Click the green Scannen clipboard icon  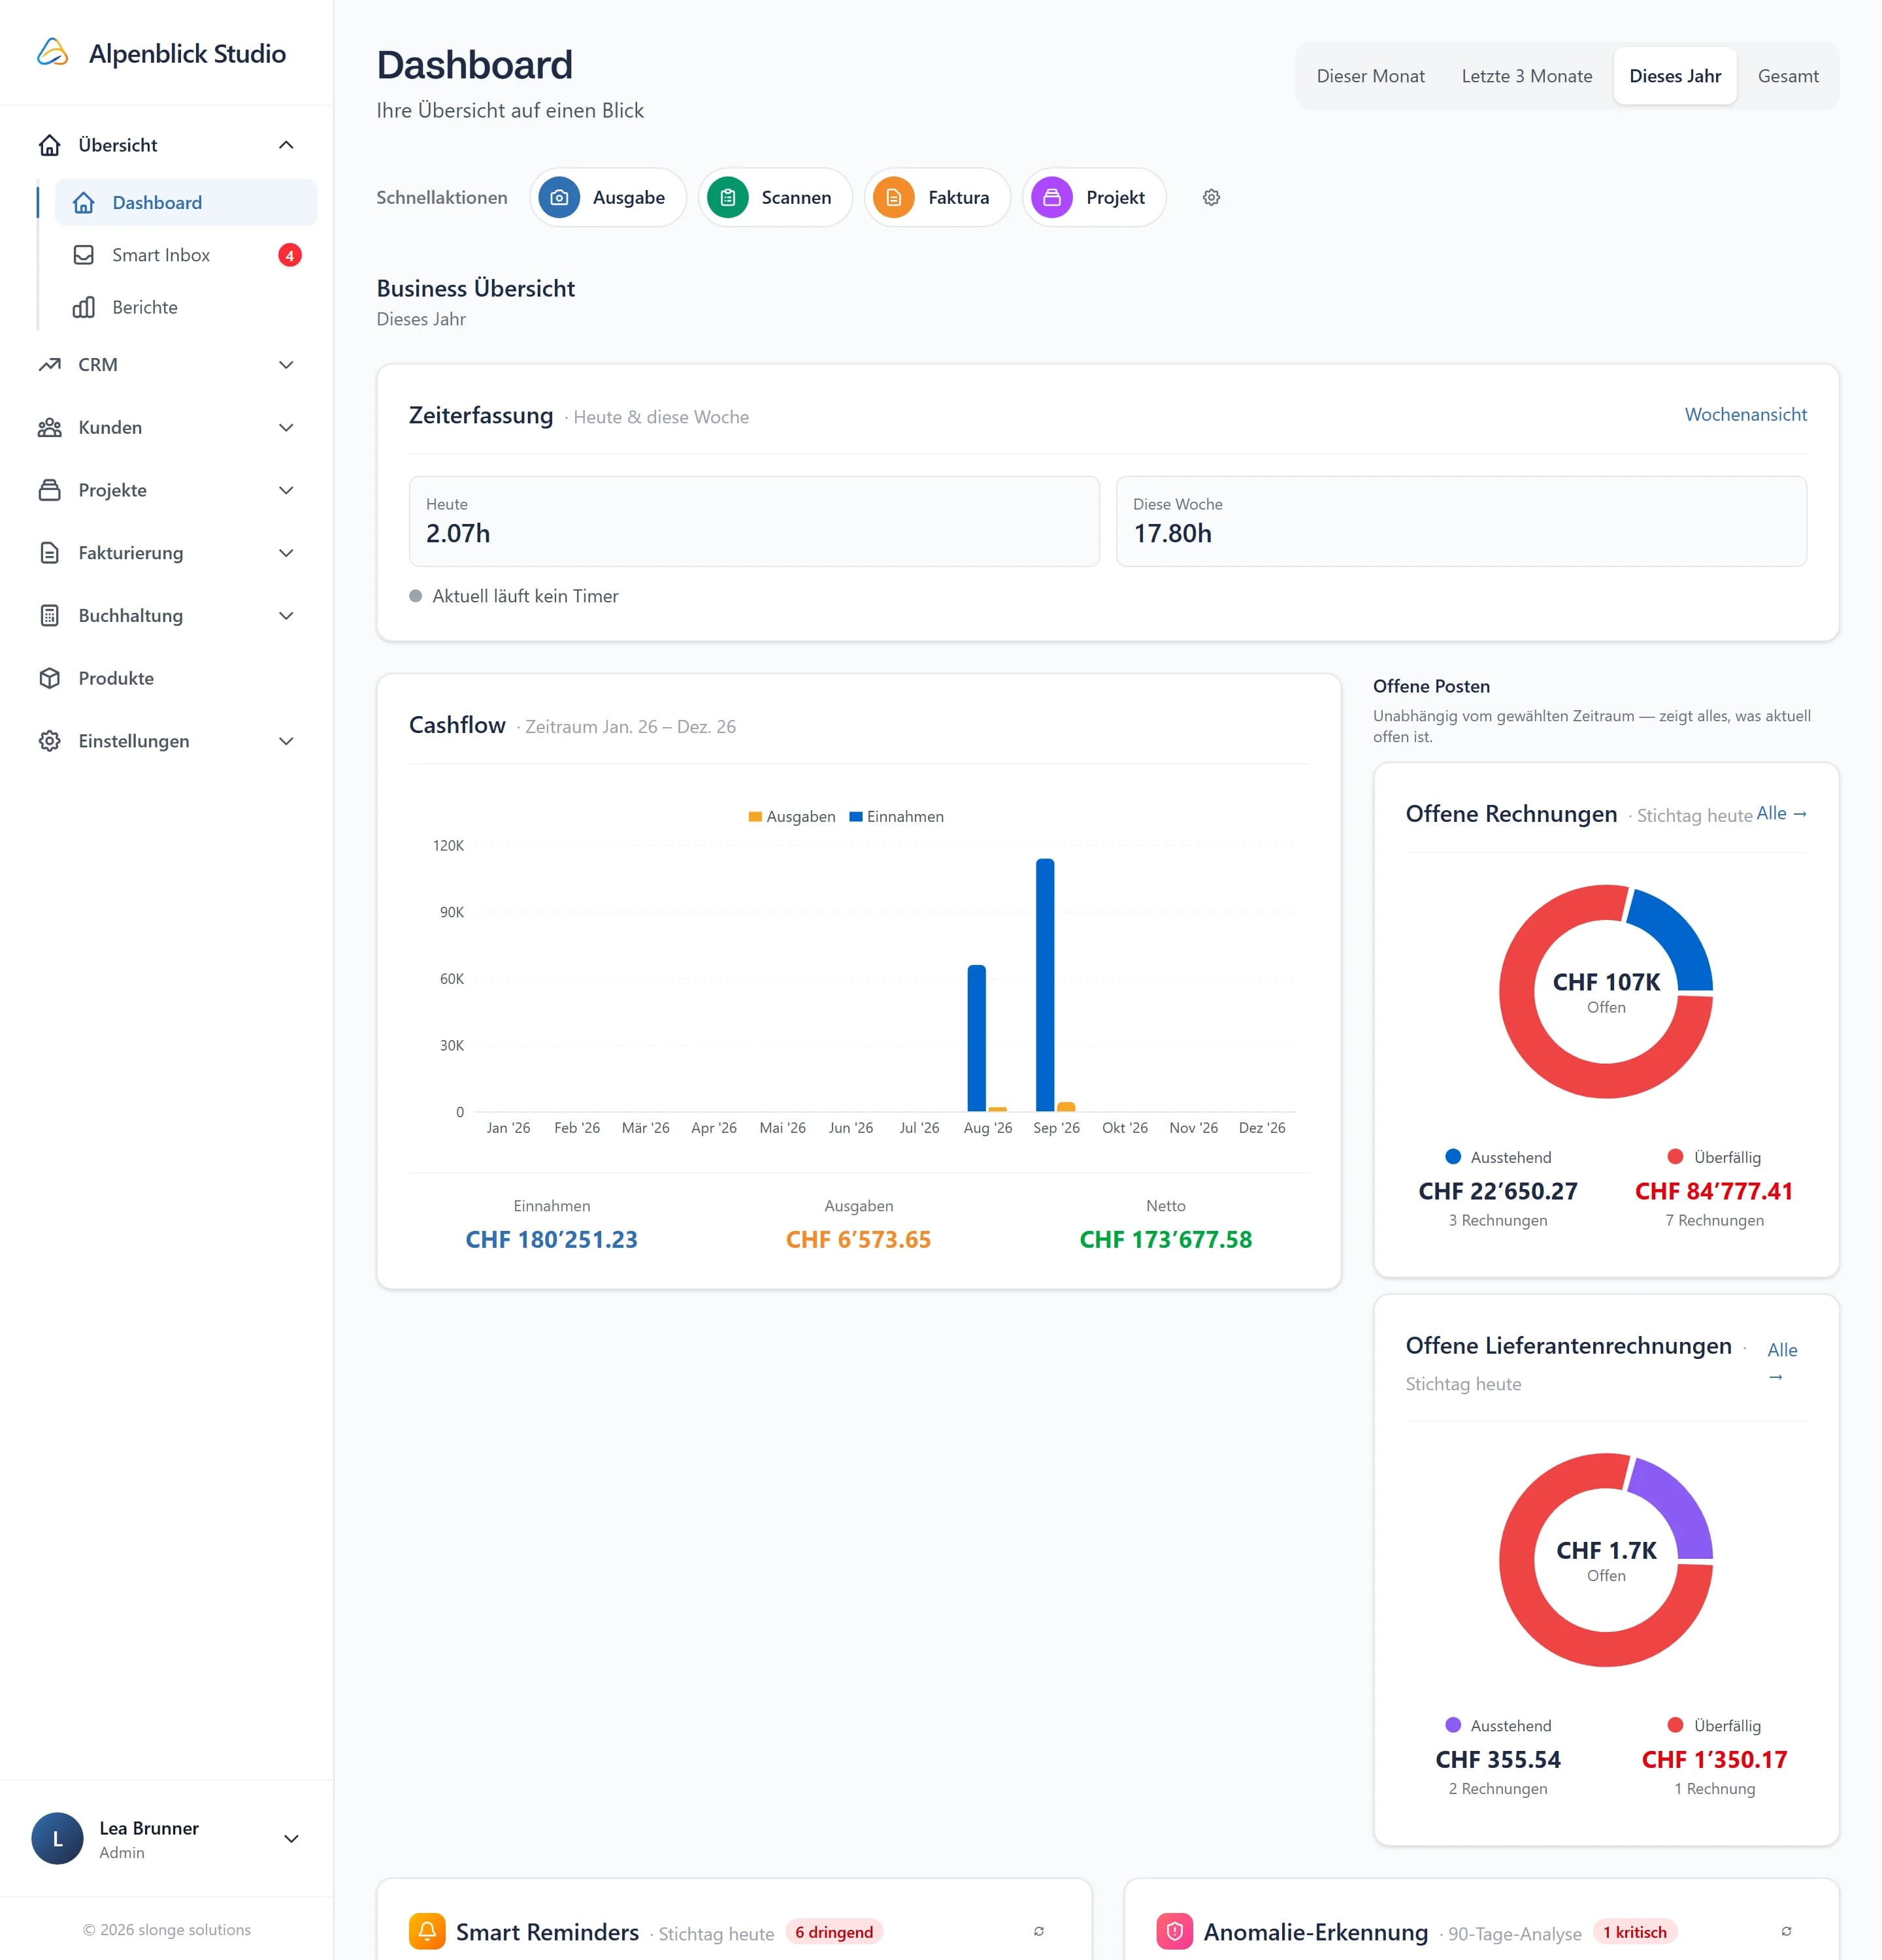point(728,197)
